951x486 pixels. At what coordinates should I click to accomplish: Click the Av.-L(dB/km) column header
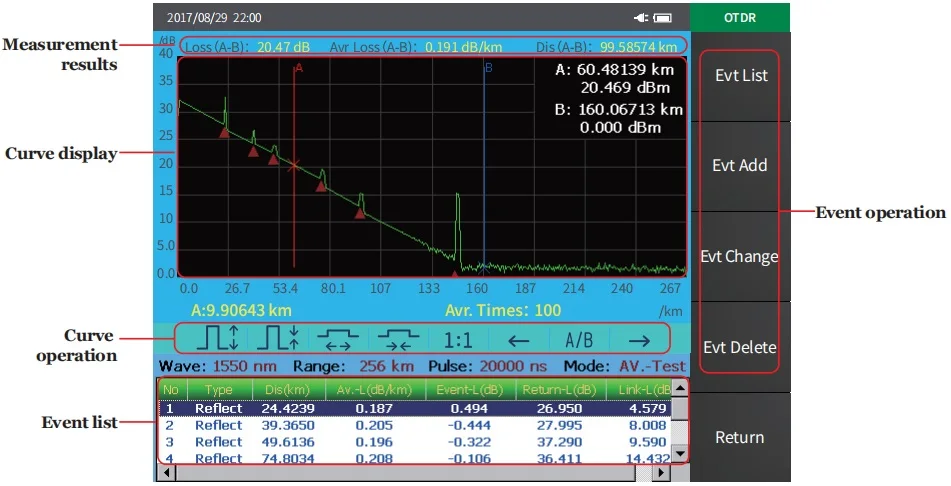tap(375, 390)
